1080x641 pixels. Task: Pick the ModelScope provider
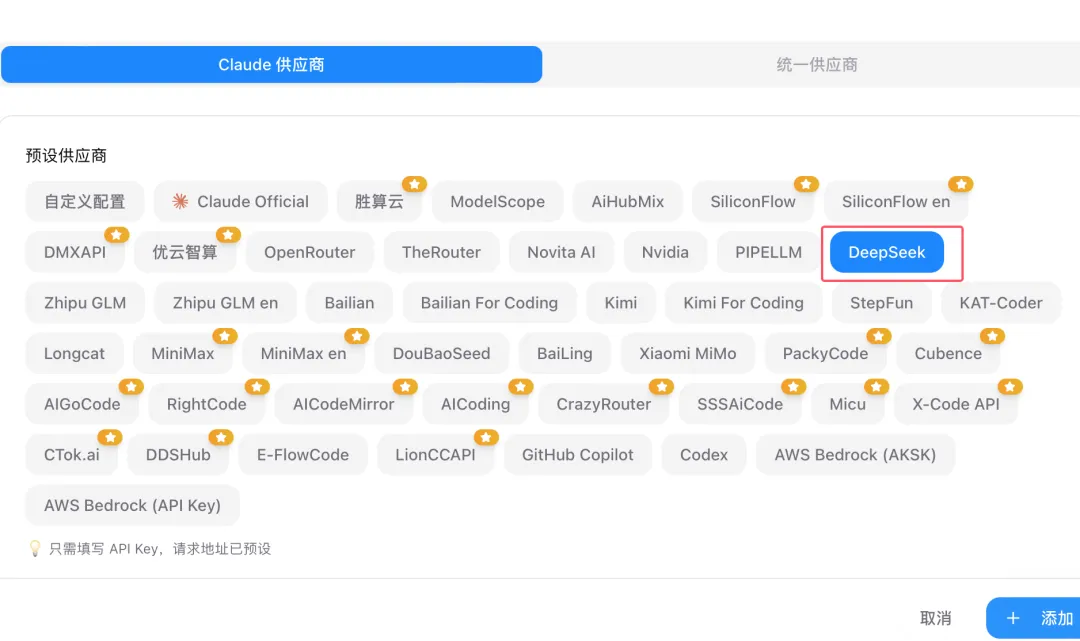coord(497,202)
